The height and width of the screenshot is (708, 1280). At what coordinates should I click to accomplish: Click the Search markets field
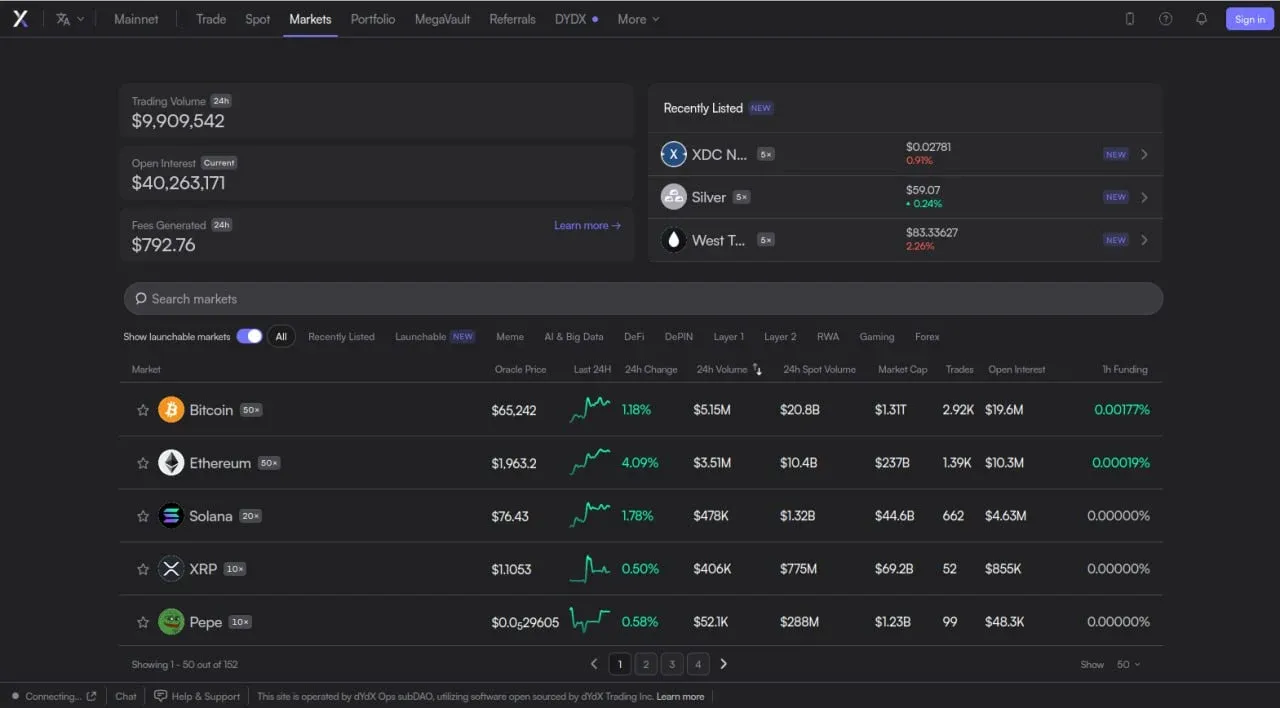pos(643,299)
